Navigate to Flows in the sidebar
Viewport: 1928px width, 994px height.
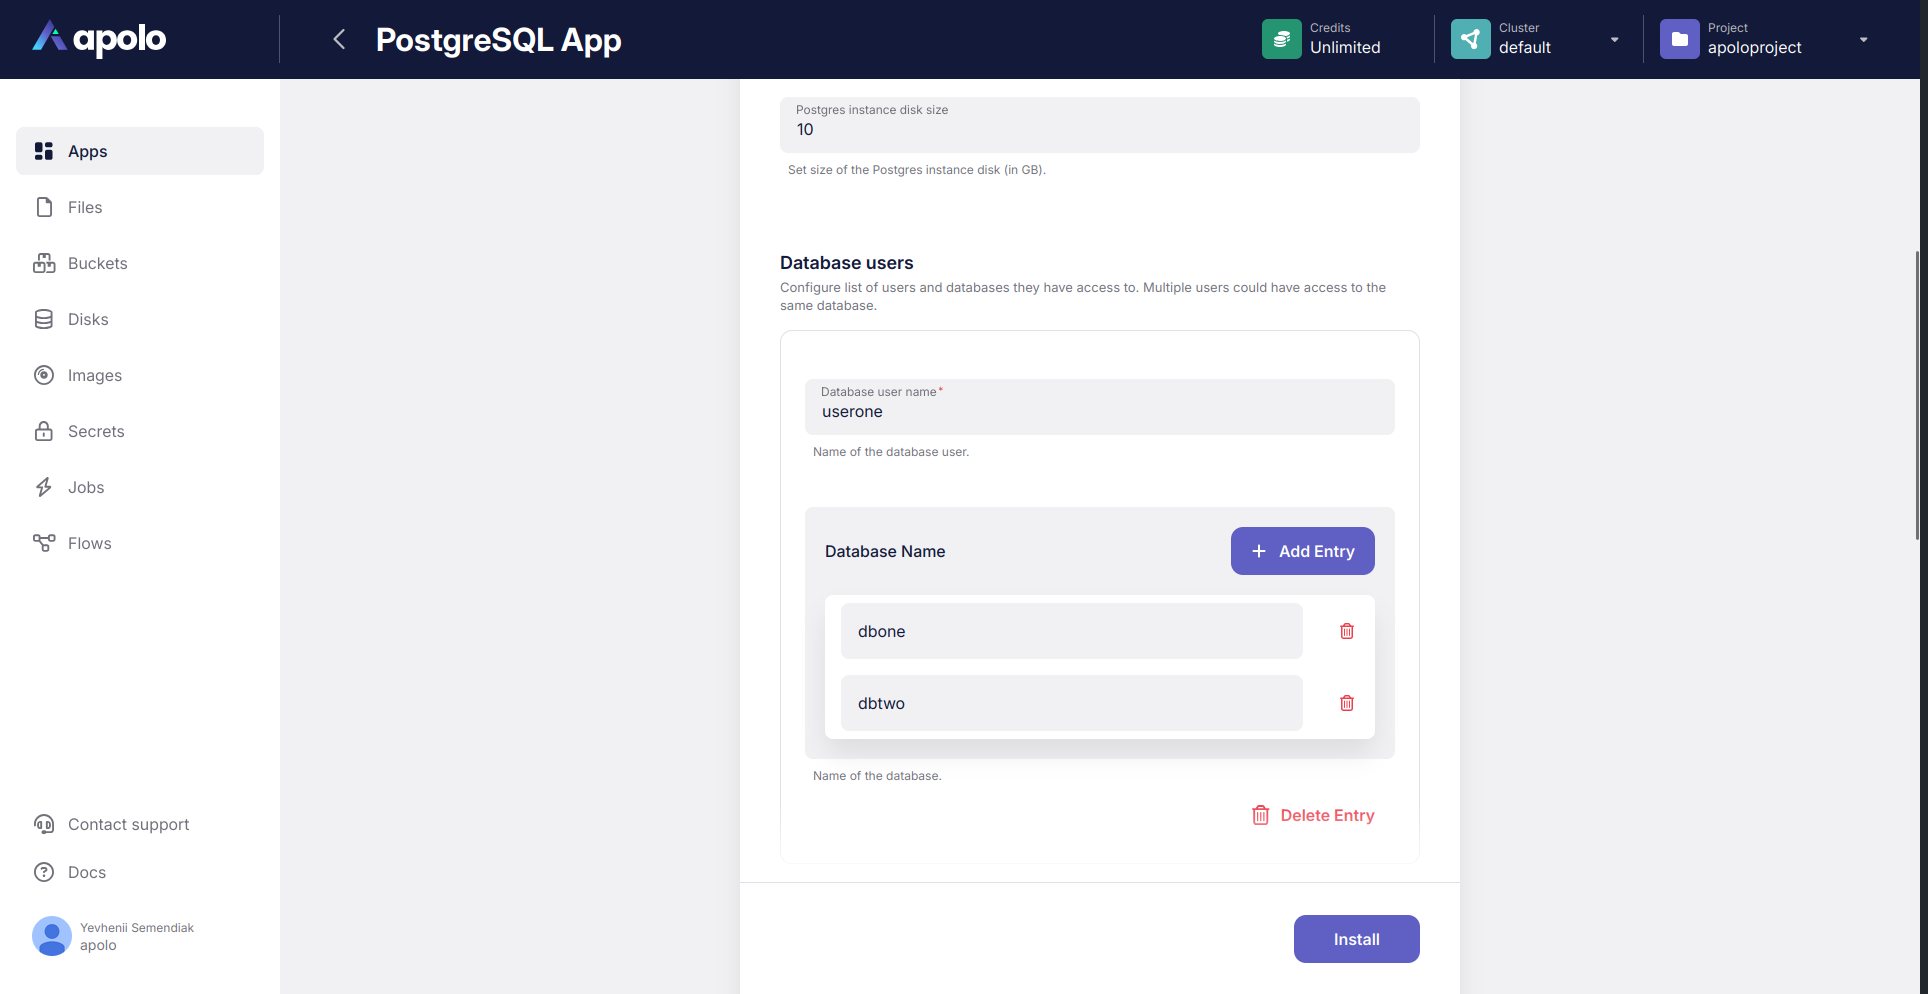coord(89,543)
